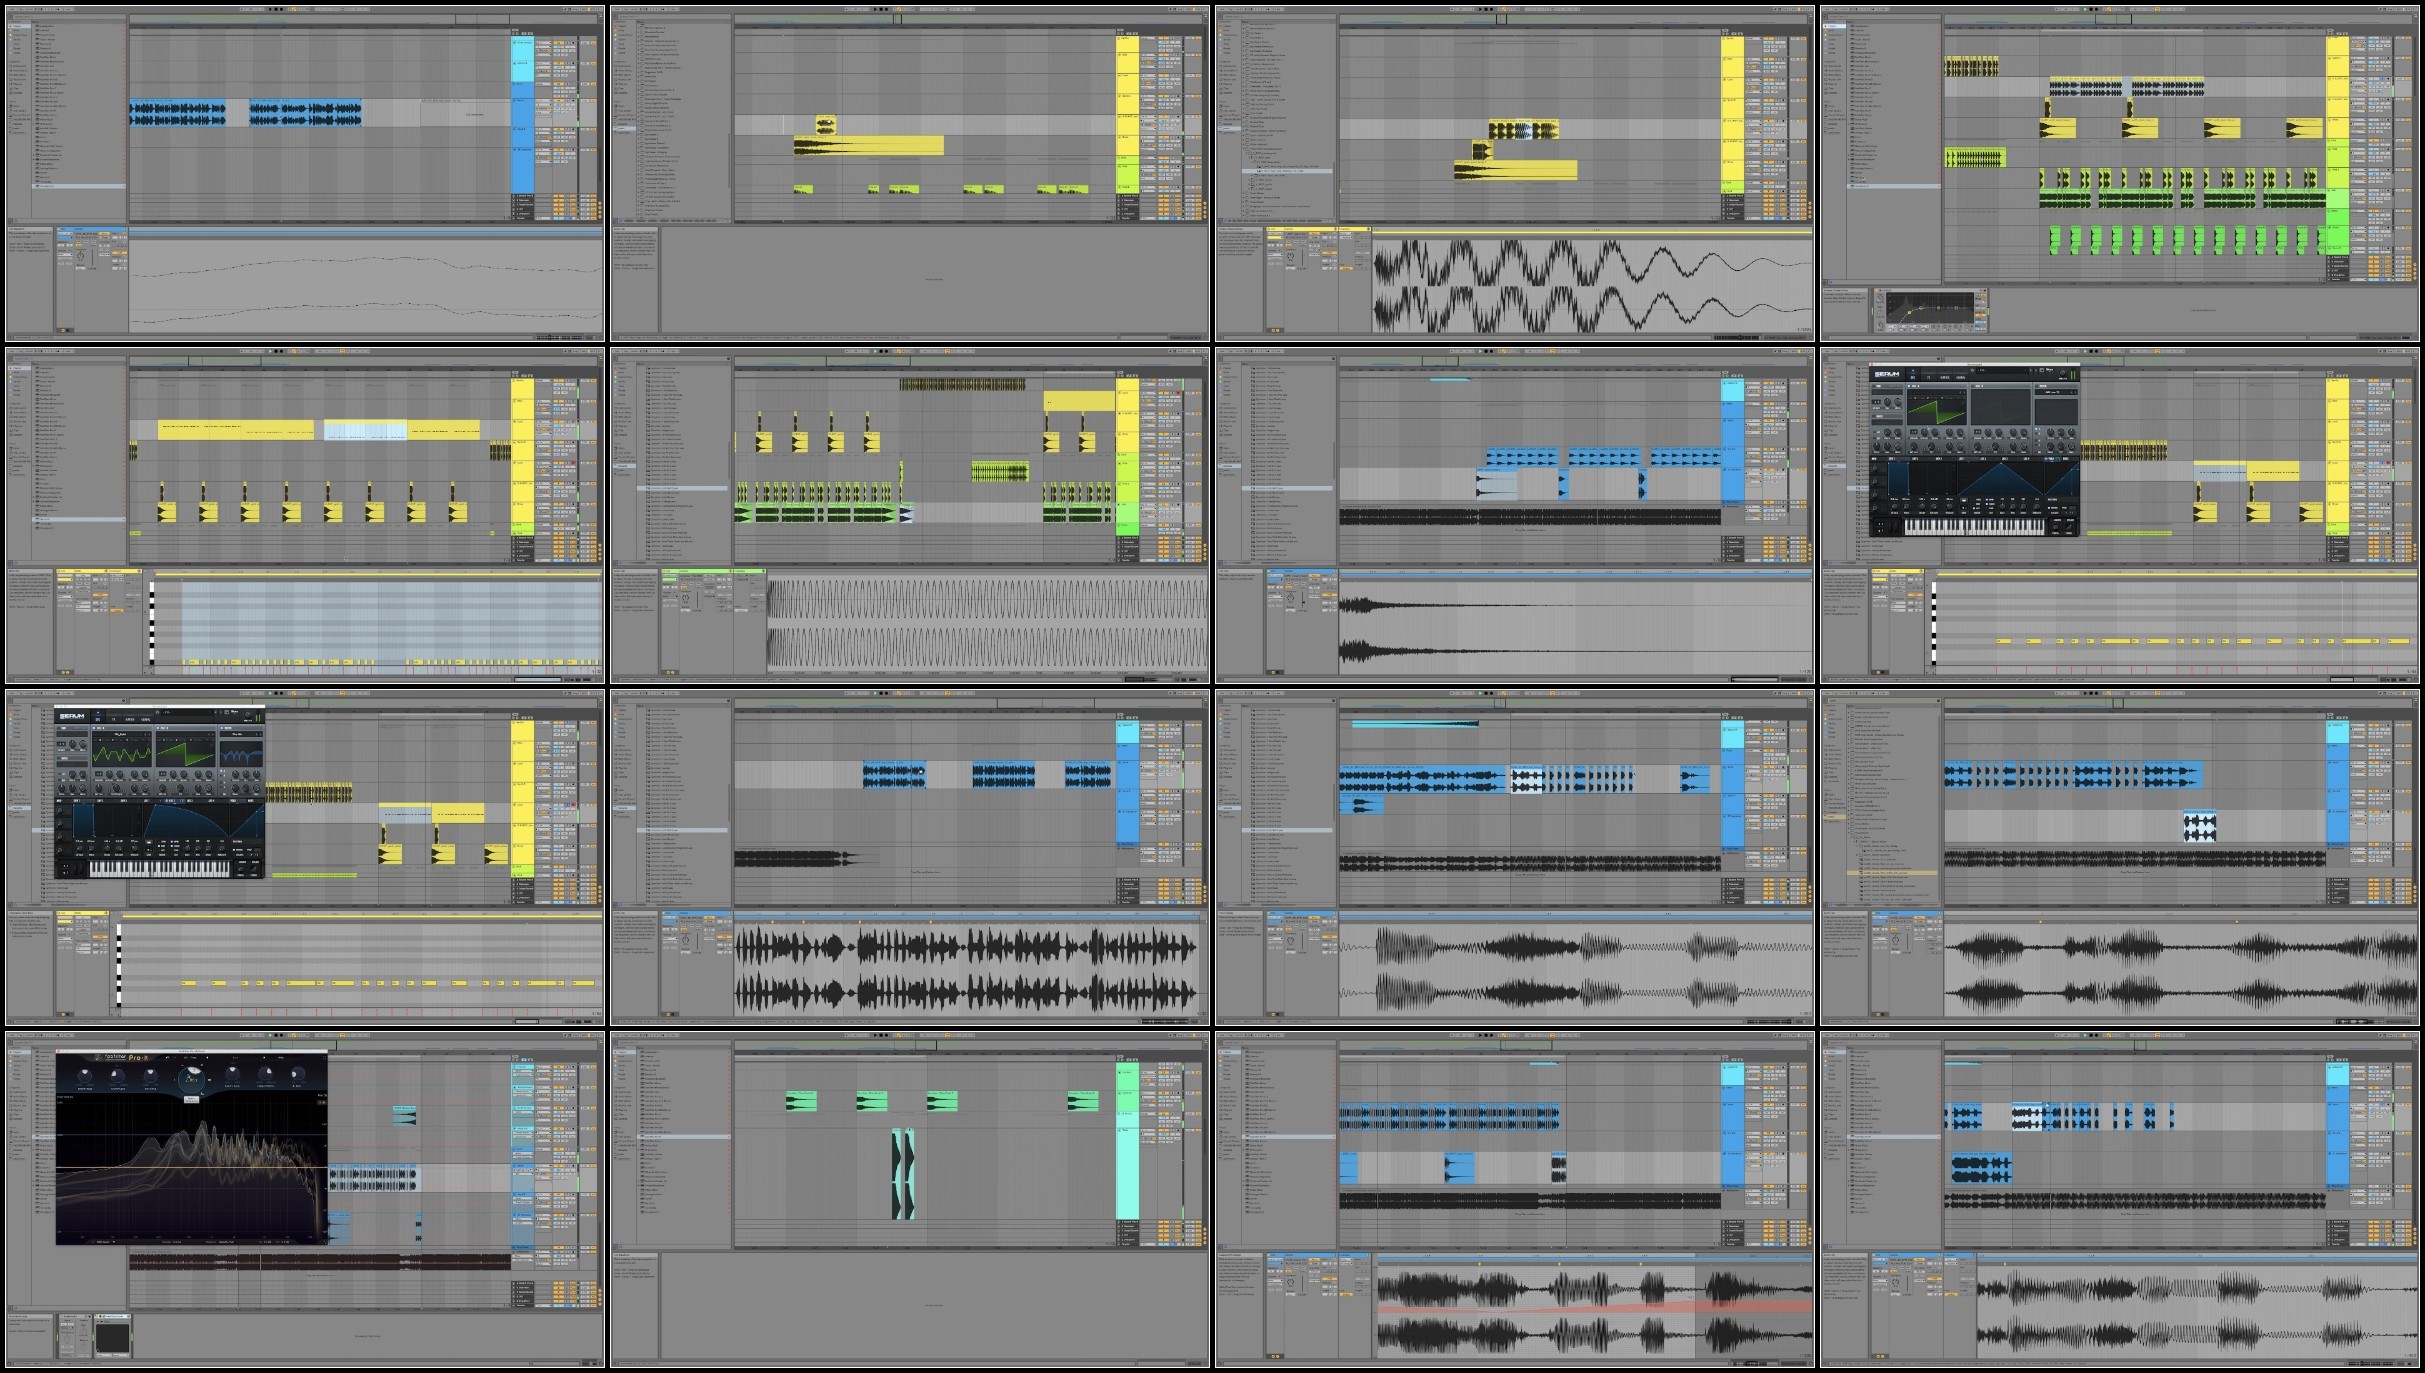Viewport: 2425px width, 1373px height.
Task: Start playback in the project with Pro-R open
Action: click(269, 1036)
